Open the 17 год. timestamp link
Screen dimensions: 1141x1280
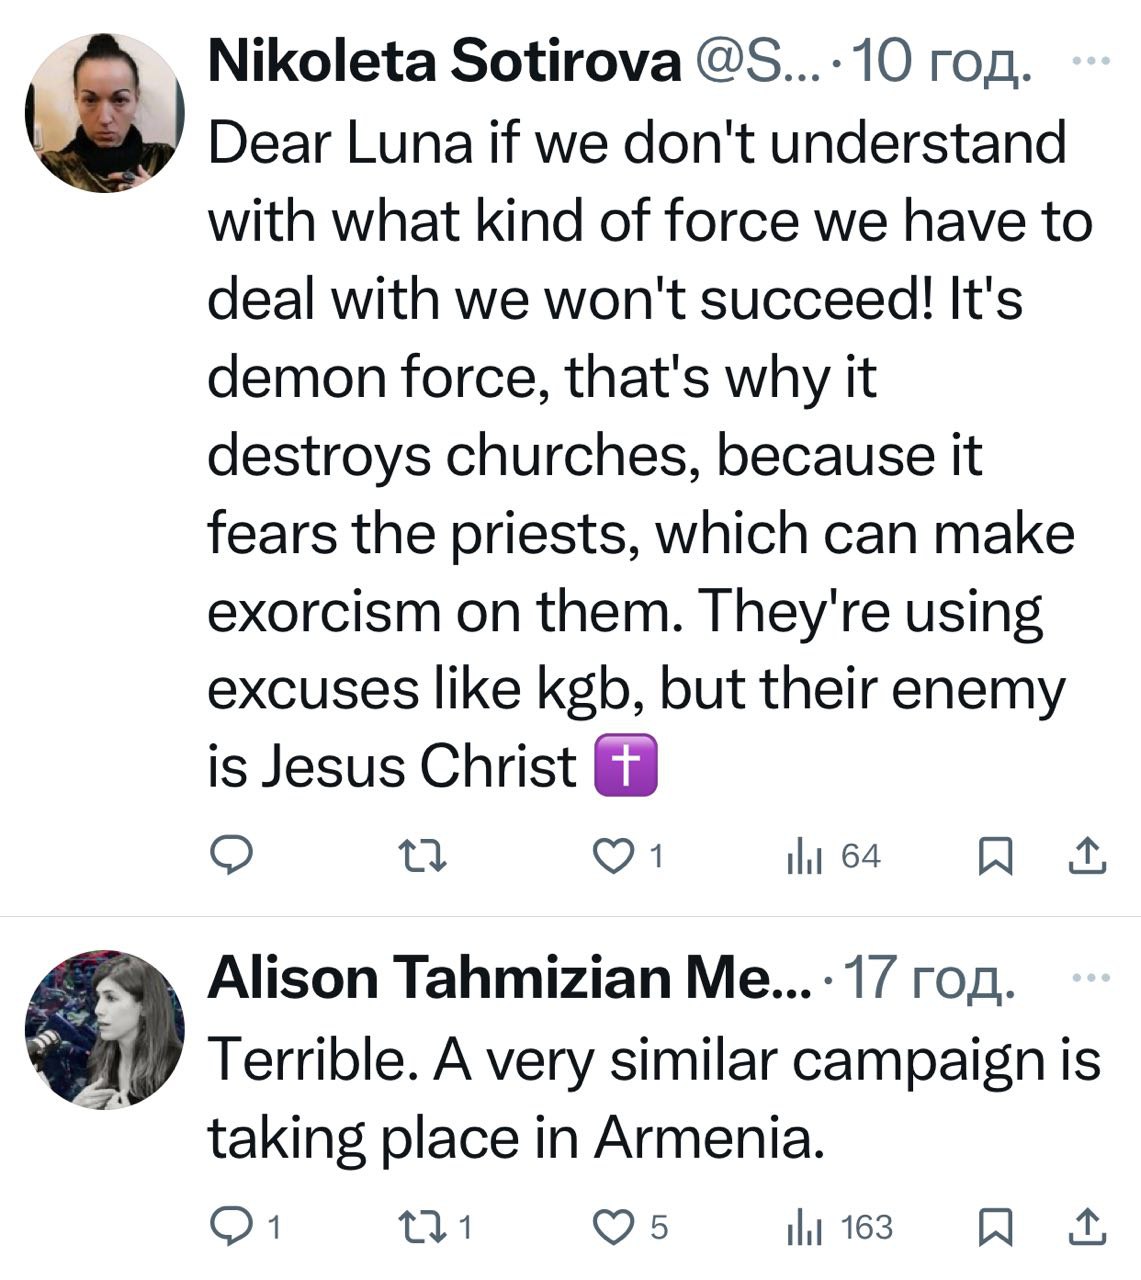click(932, 978)
